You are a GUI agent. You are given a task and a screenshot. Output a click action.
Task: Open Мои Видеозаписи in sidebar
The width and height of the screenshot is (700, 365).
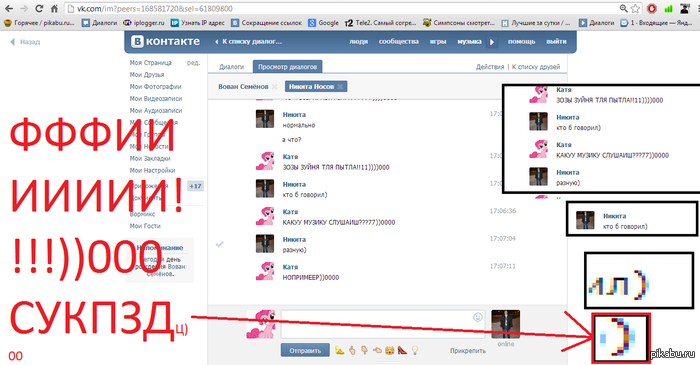pyautogui.click(x=156, y=99)
